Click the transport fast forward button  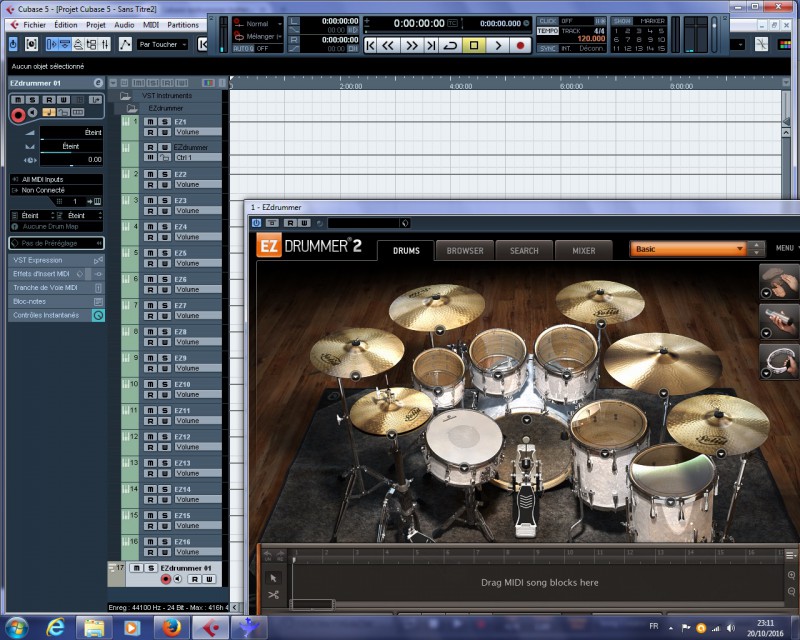point(411,45)
